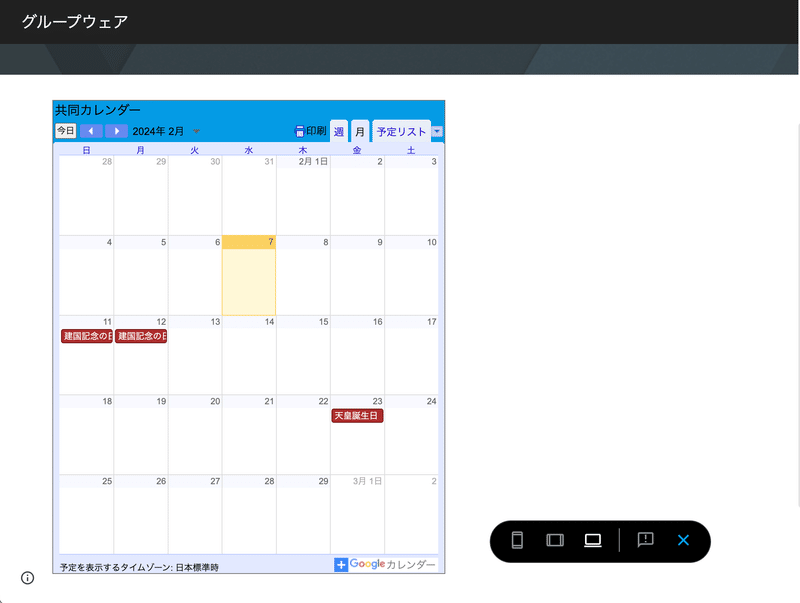Viewport: 800px width, 603px height.
Task: Select date 23 in calendar
Action: coord(377,401)
